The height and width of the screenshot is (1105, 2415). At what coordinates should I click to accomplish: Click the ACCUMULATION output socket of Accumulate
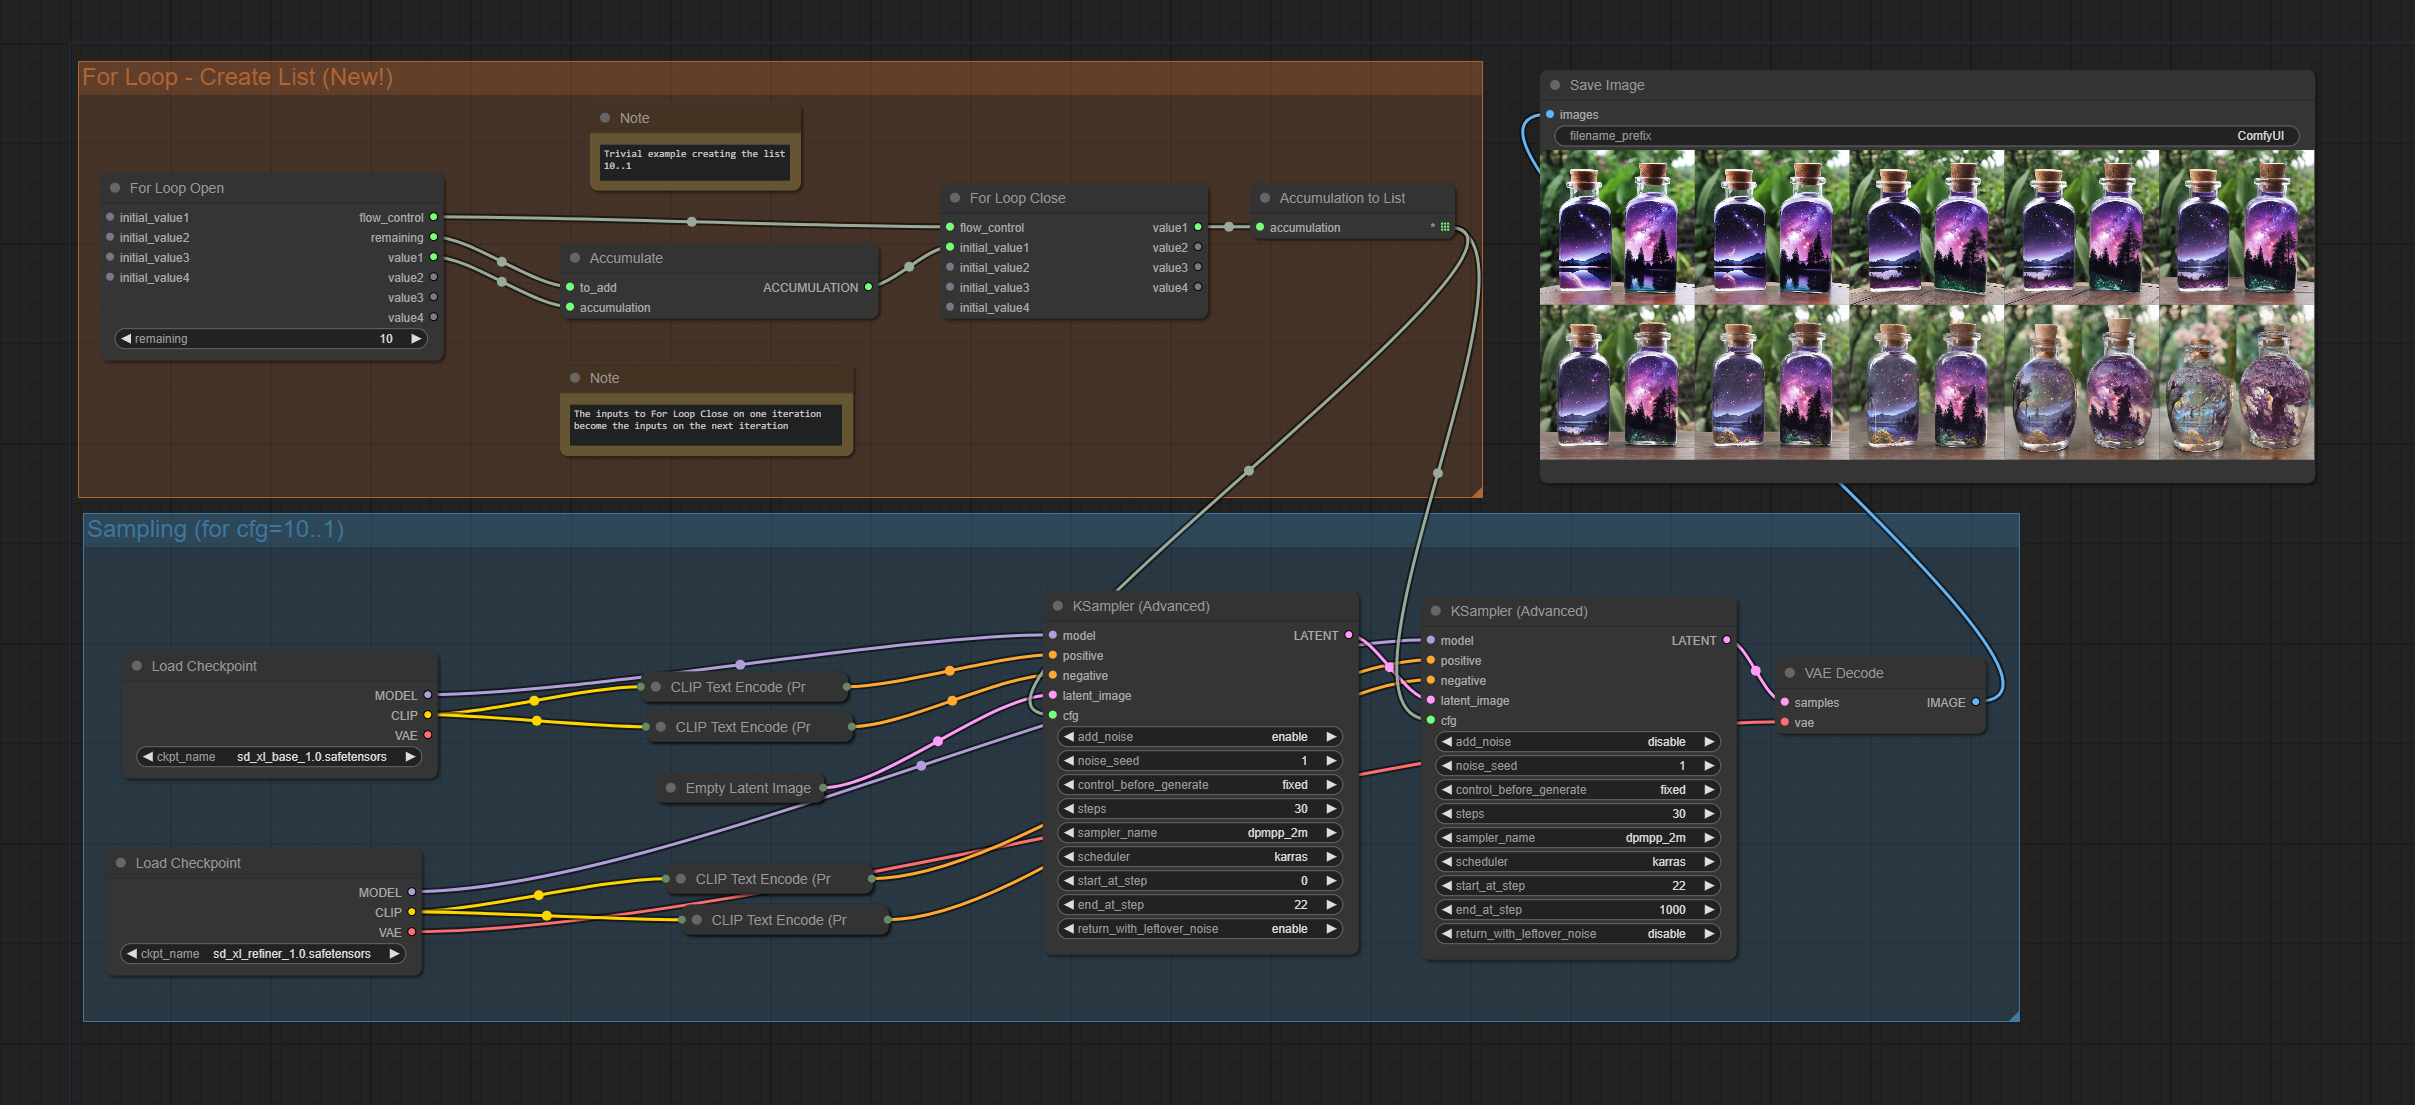(x=868, y=287)
